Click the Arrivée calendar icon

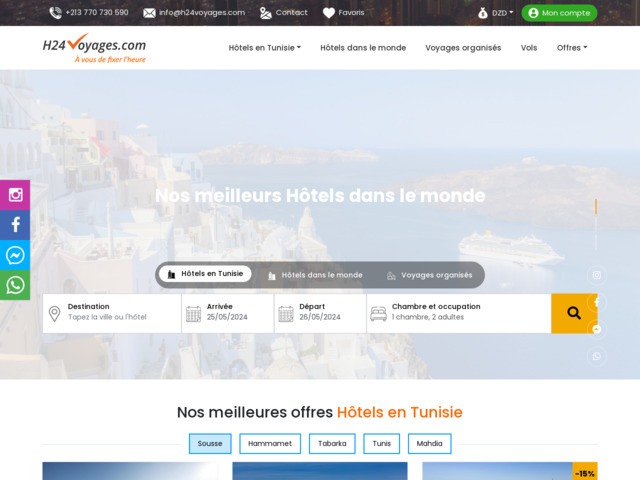coord(194,313)
